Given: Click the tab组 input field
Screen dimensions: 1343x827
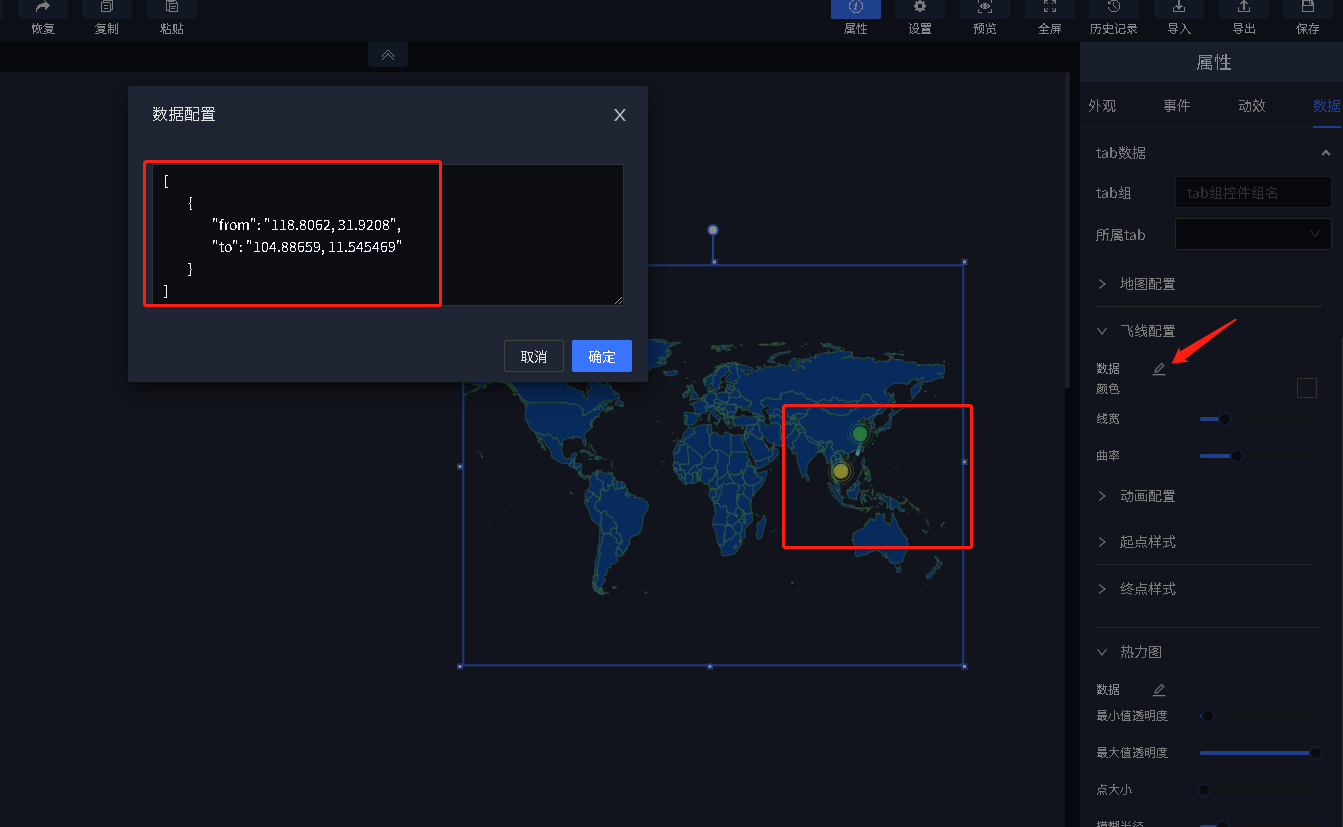Looking at the screenshot, I should [x=1253, y=192].
